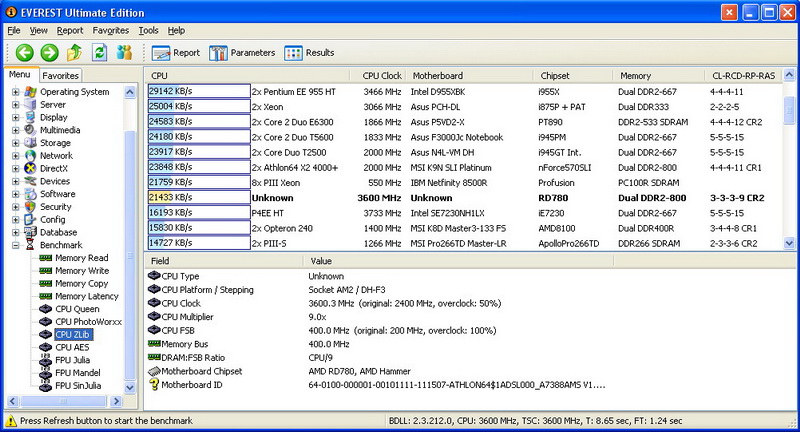
Task: Open the File menu
Action: [14, 31]
